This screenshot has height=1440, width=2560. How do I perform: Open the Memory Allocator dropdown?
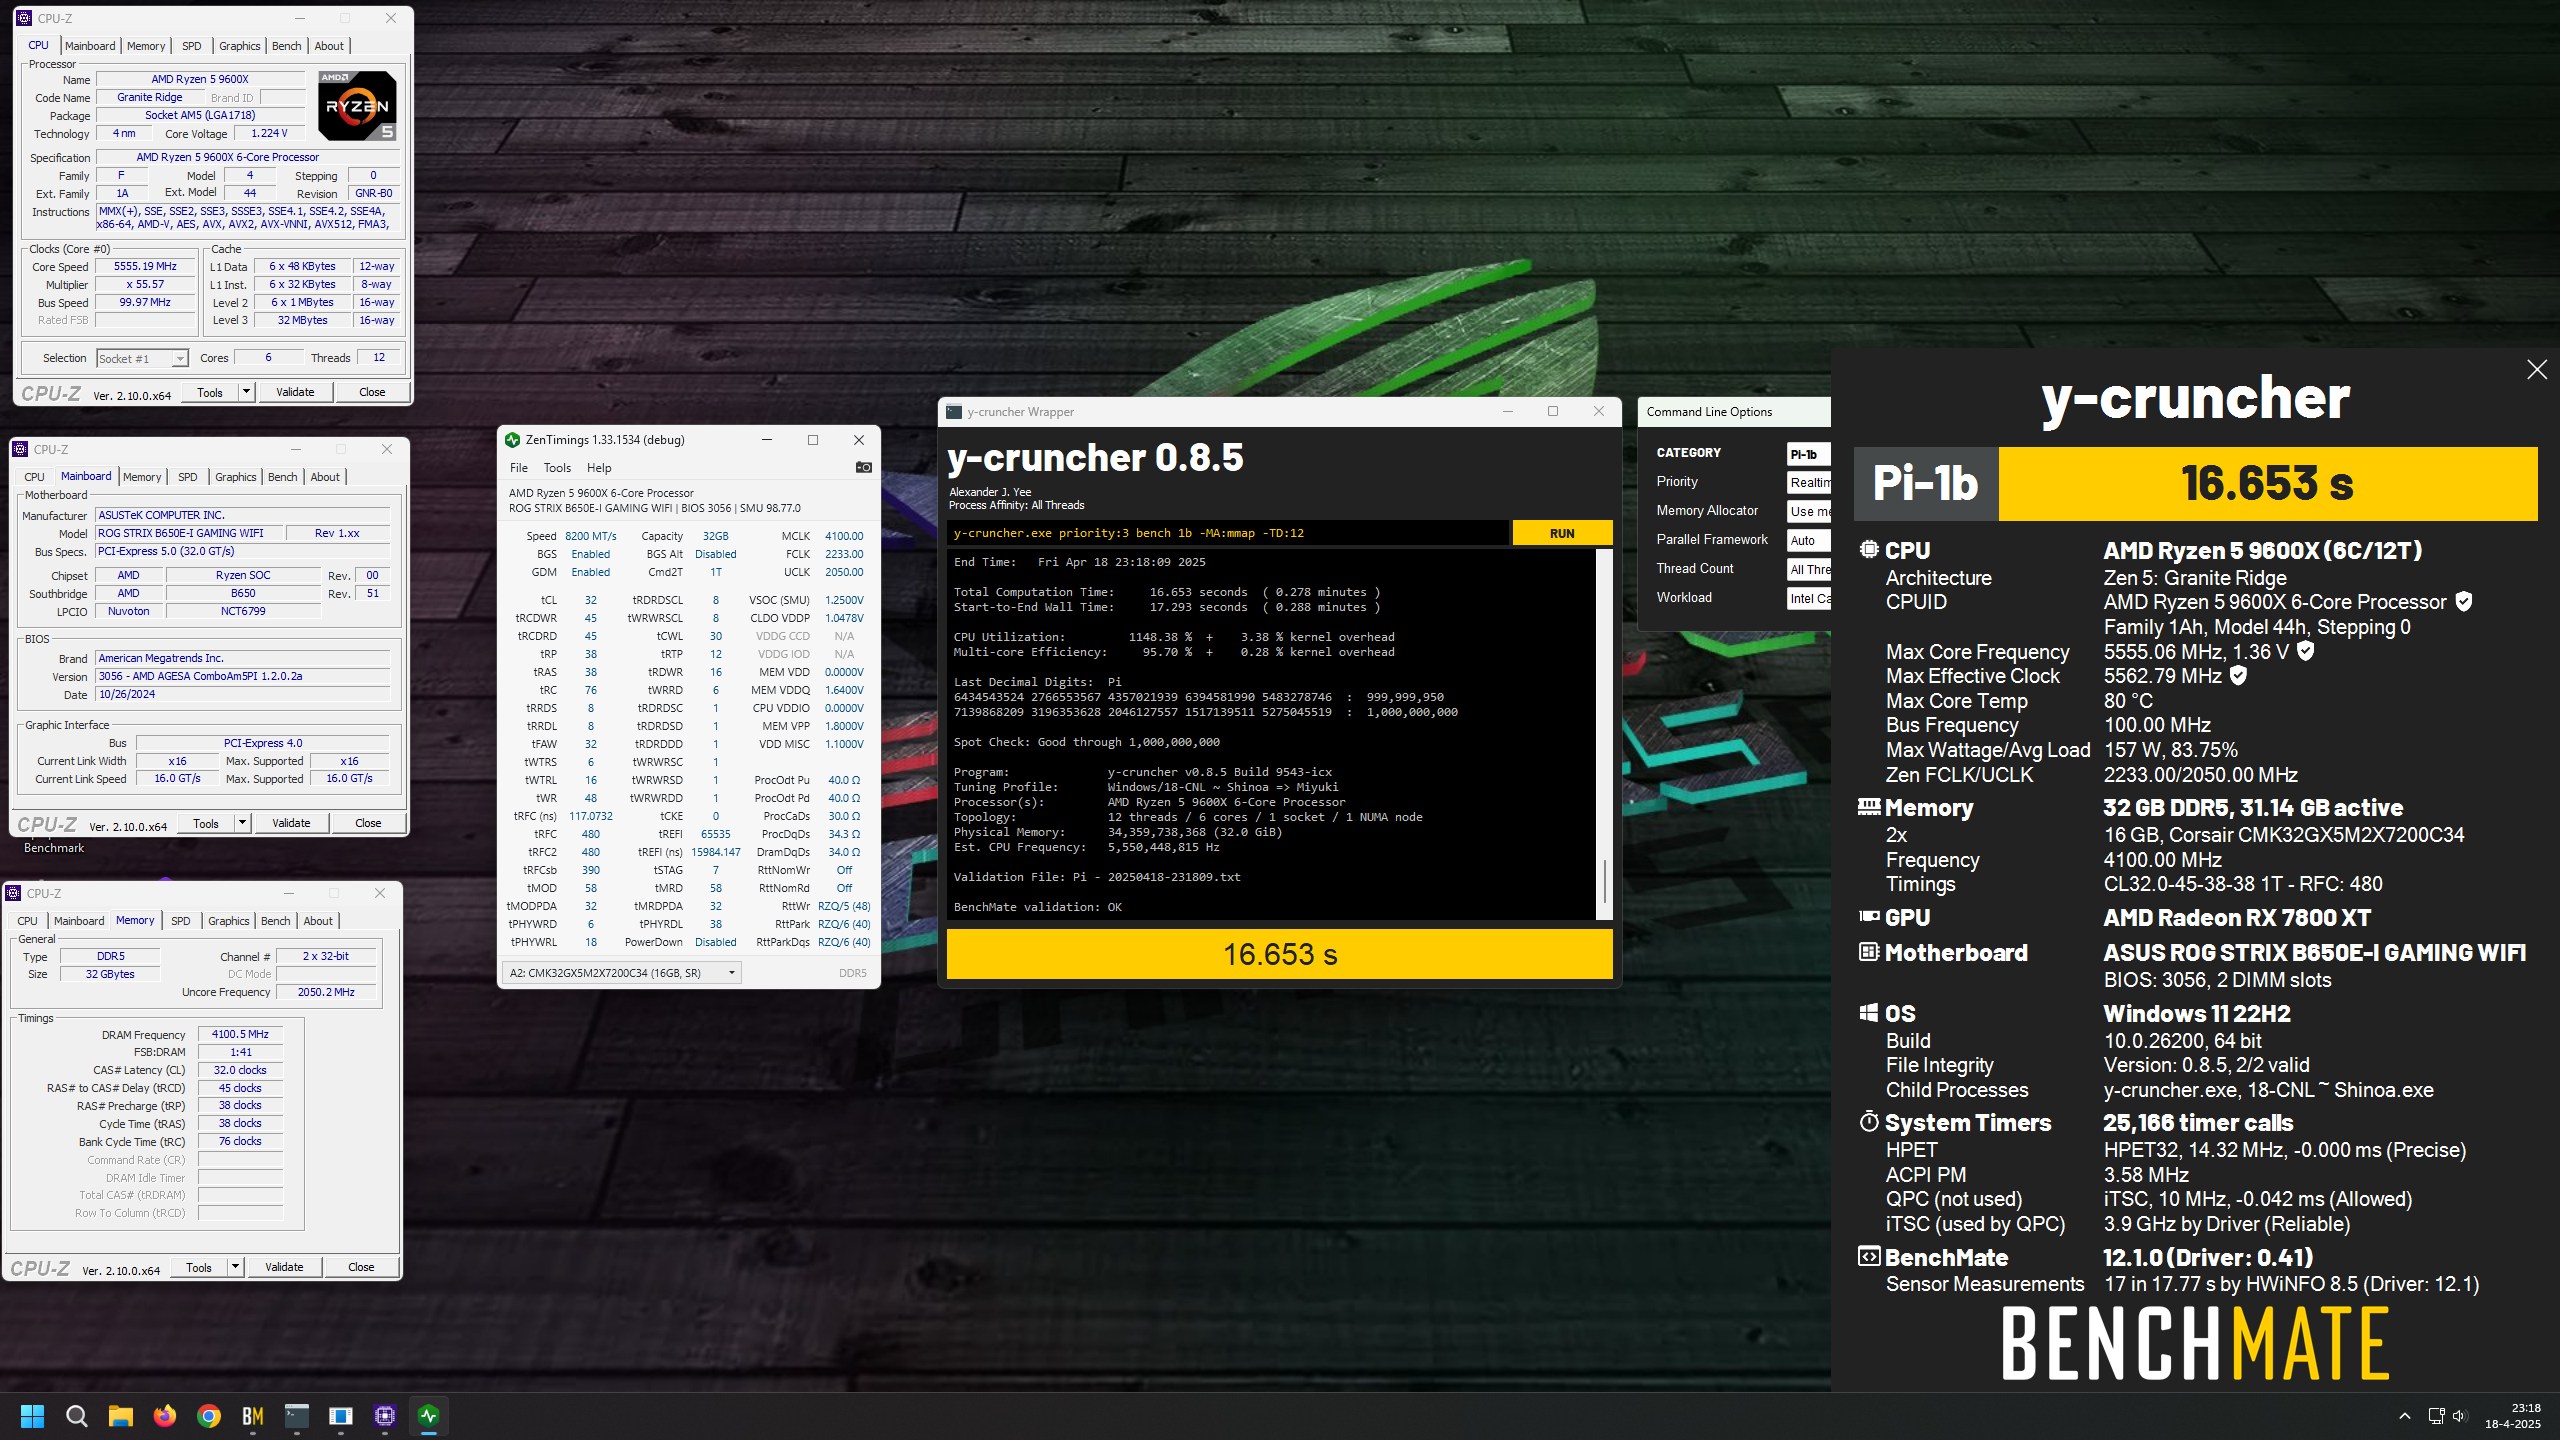tap(1809, 511)
